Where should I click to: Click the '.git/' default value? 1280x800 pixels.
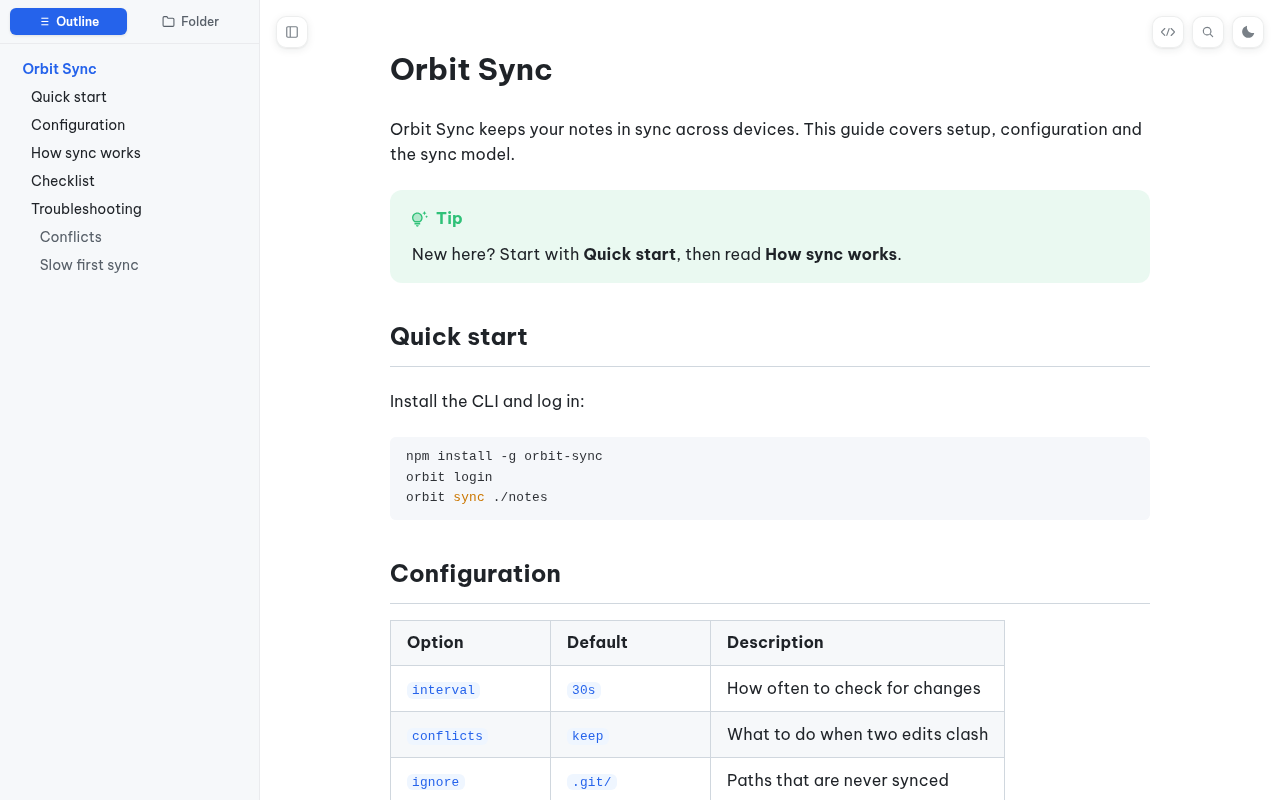[x=592, y=782]
